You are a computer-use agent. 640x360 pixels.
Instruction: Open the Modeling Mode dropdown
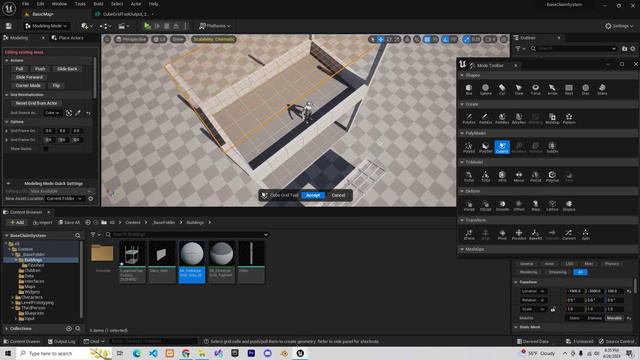point(46,26)
